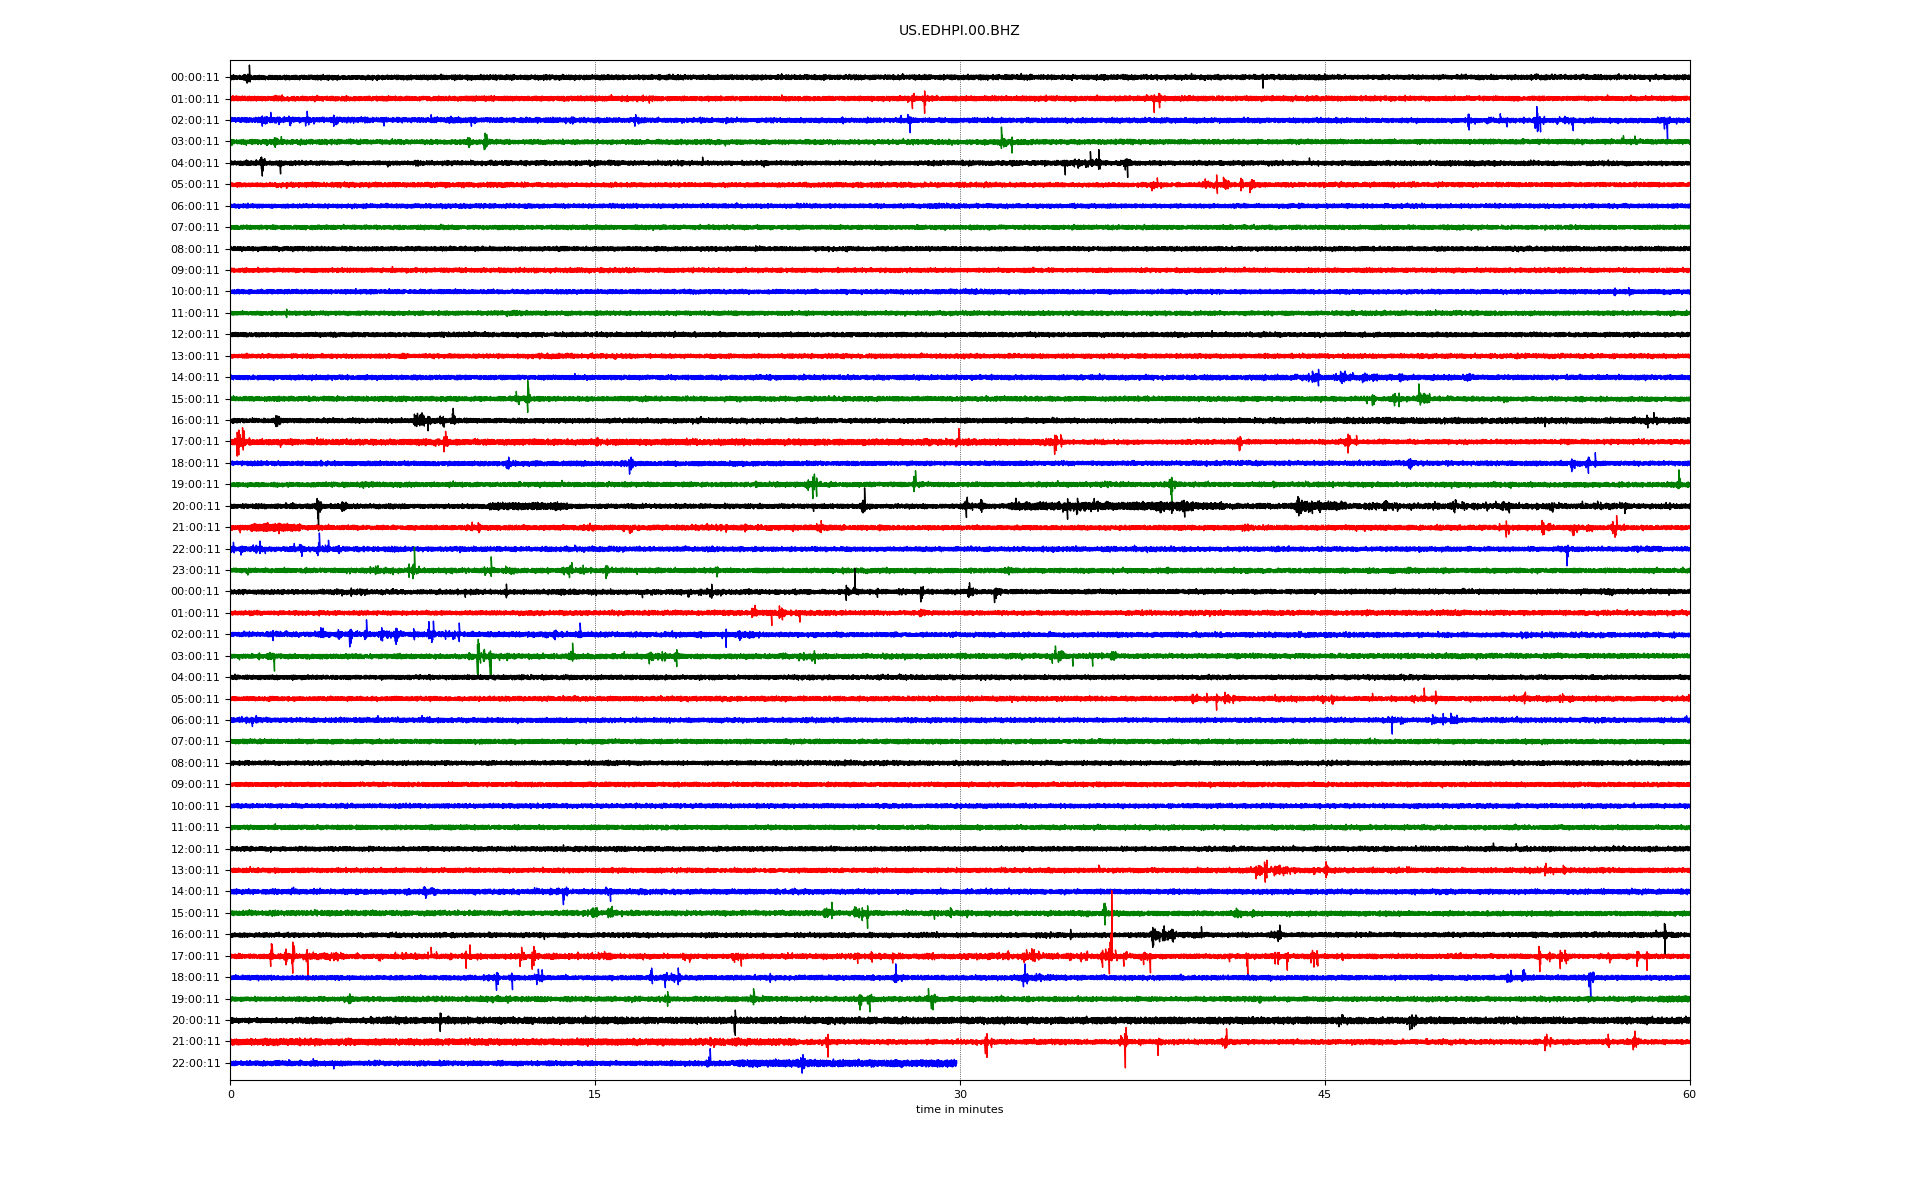Click the 19:00:11 label fourth from the bottom
Screen dimensions: 1920x1200
[x=195, y=999]
